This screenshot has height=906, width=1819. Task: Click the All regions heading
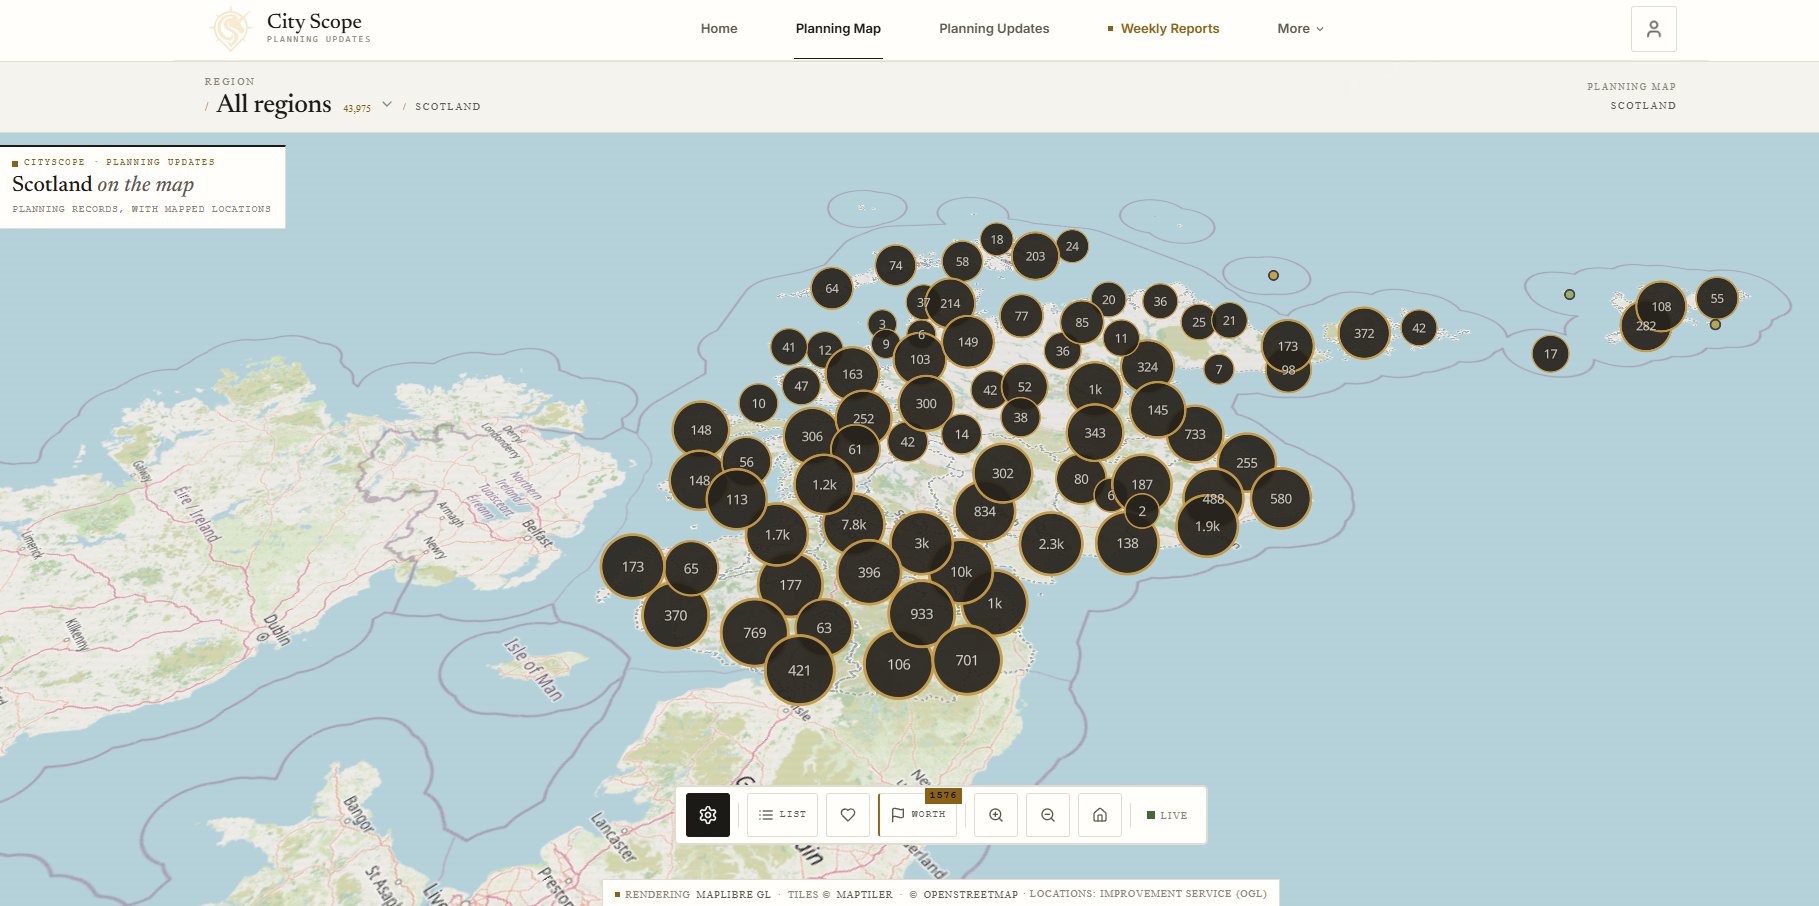274,104
